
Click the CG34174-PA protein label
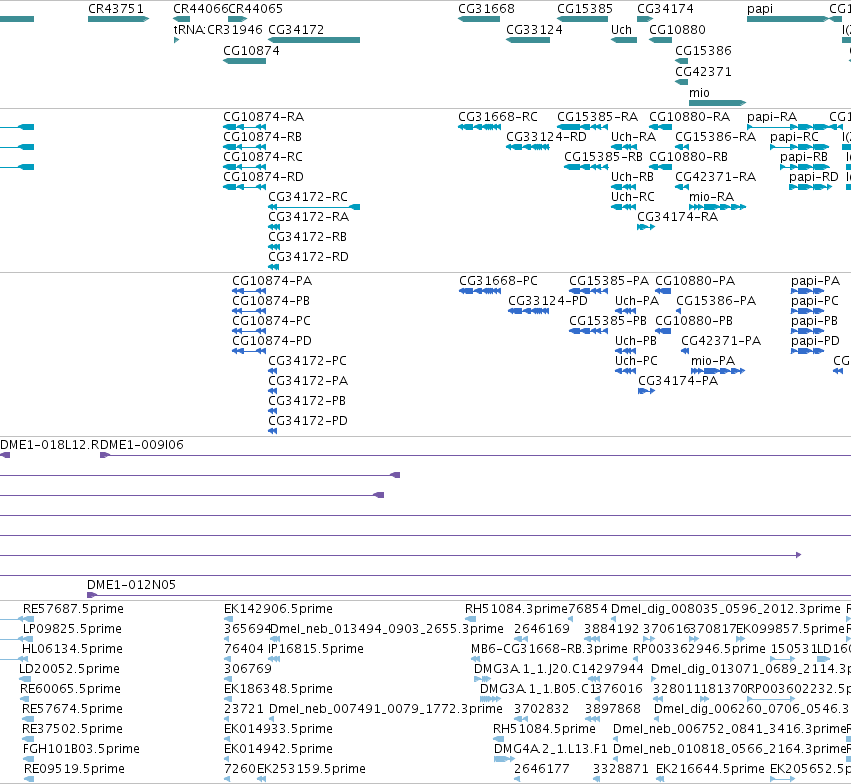(678, 381)
